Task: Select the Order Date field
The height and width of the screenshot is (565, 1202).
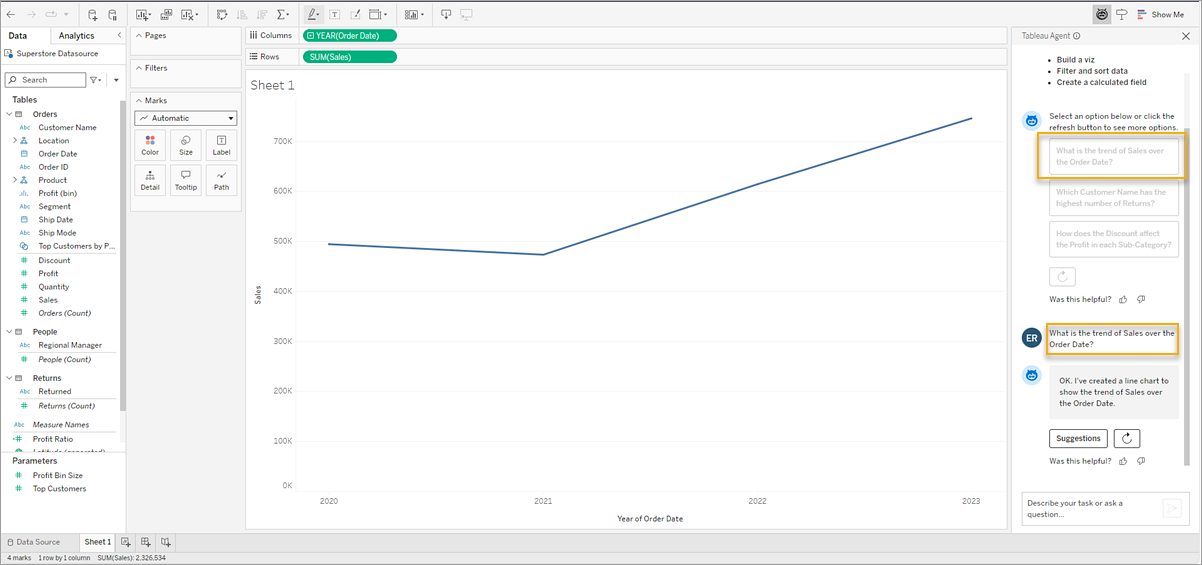Action: (x=58, y=154)
